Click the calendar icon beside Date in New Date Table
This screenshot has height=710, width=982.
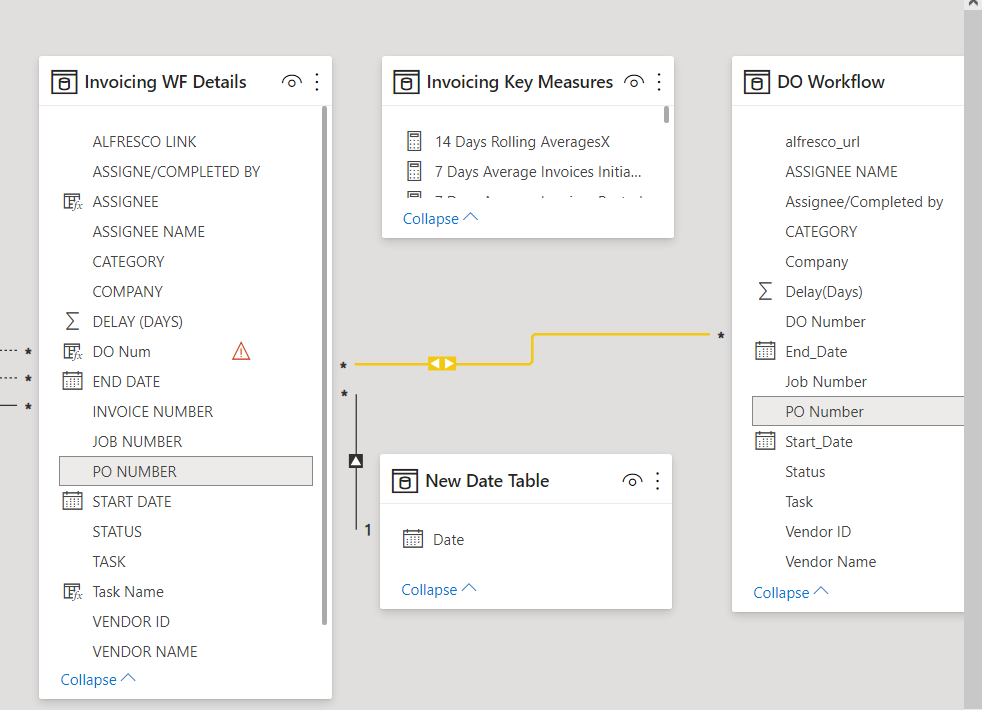tap(413, 539)
